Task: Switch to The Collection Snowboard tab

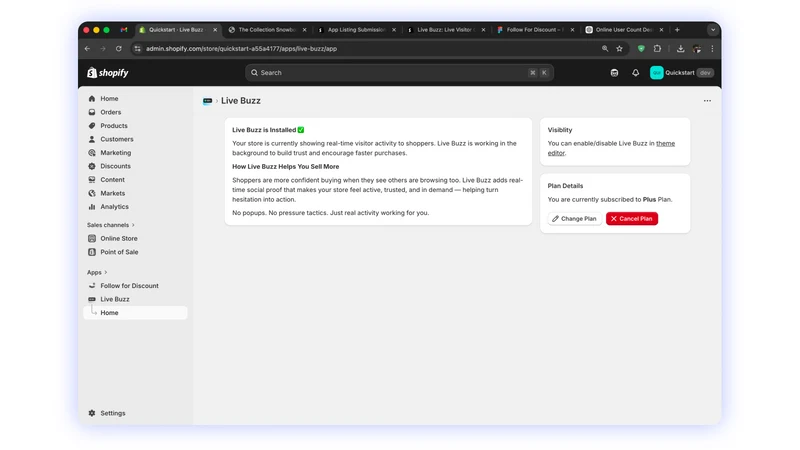Action: (266, 30)
